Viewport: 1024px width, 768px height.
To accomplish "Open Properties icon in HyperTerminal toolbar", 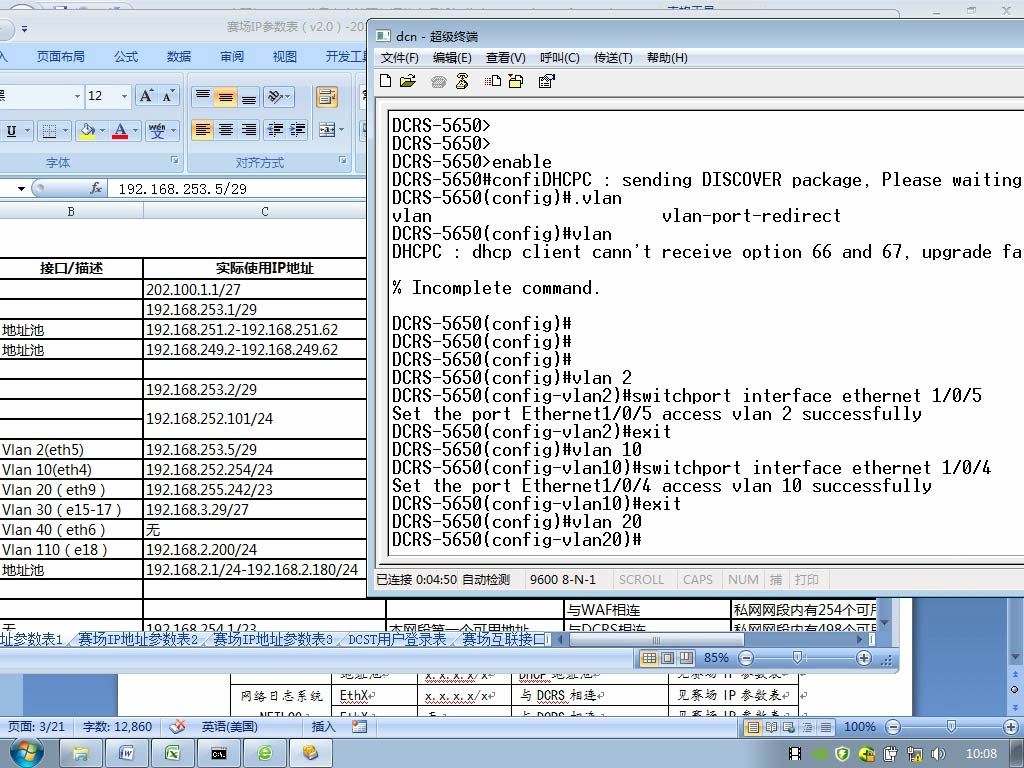I will pyautogui.click(x=546, y=81).
